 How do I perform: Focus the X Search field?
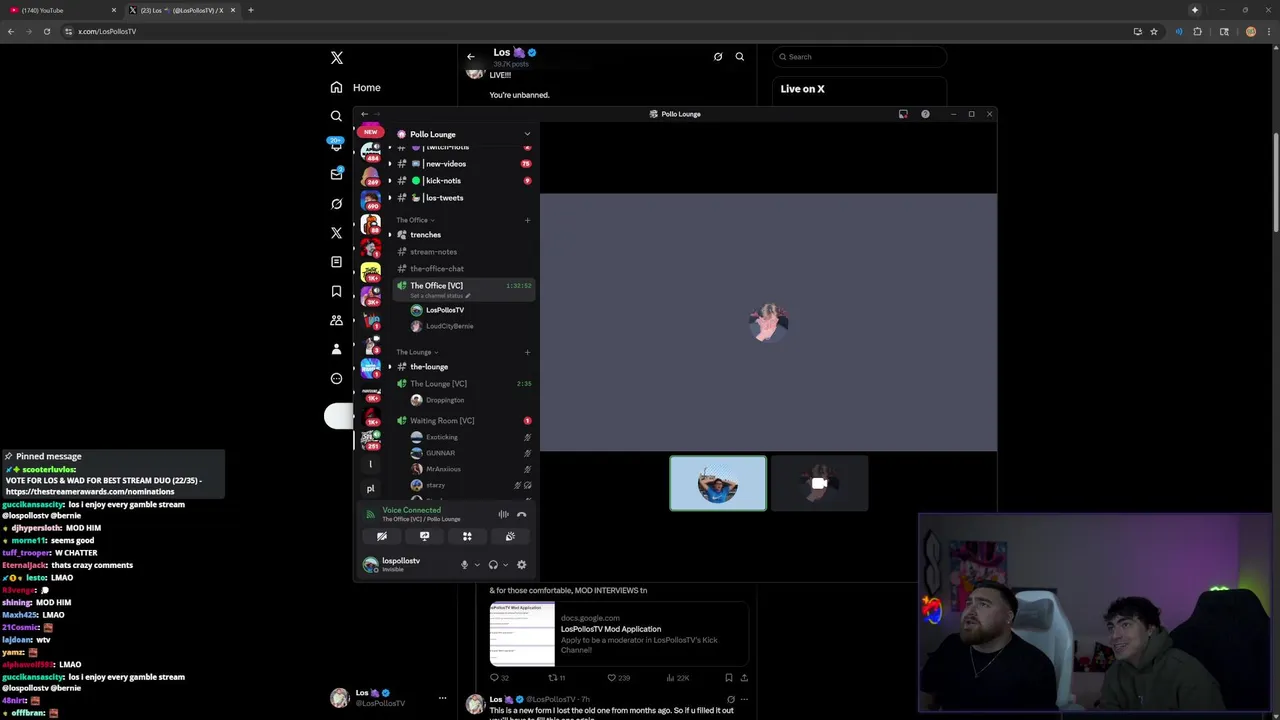tap(860, 57)
